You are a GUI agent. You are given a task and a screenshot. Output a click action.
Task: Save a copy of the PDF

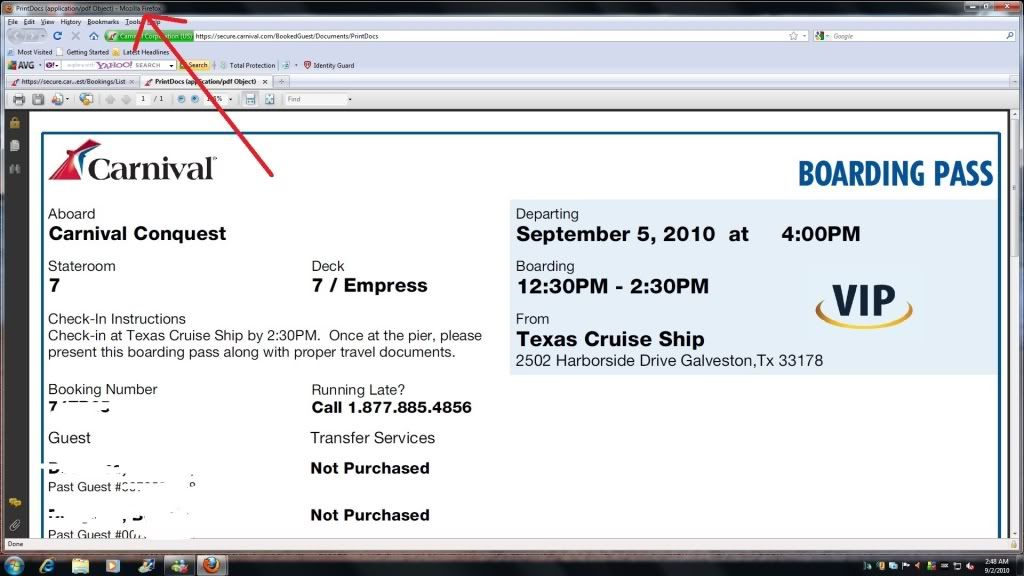pos(38,99)
